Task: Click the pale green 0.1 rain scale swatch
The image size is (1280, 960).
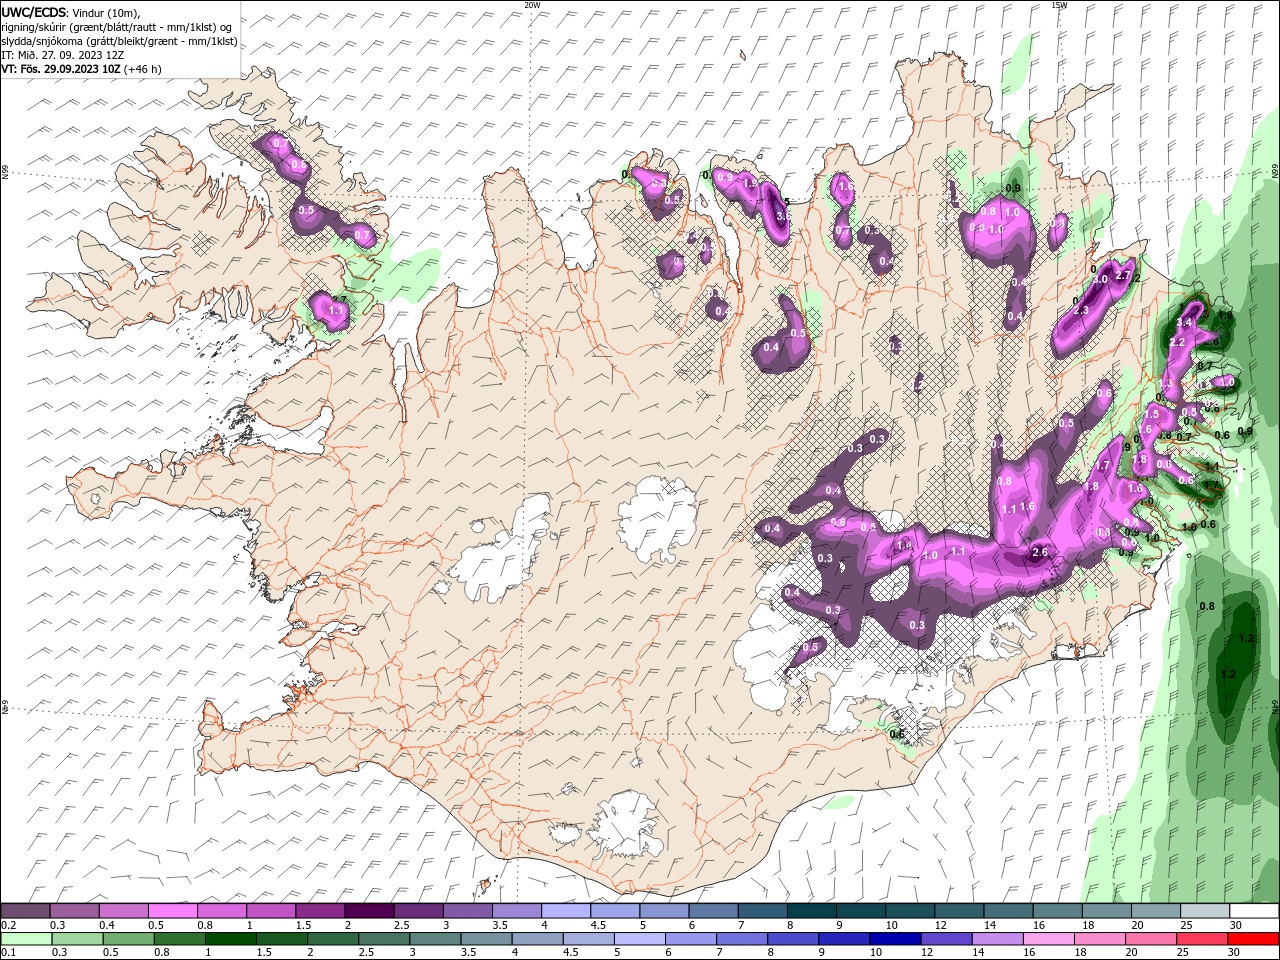Action: pyautogui.click(x=25, y=939)
